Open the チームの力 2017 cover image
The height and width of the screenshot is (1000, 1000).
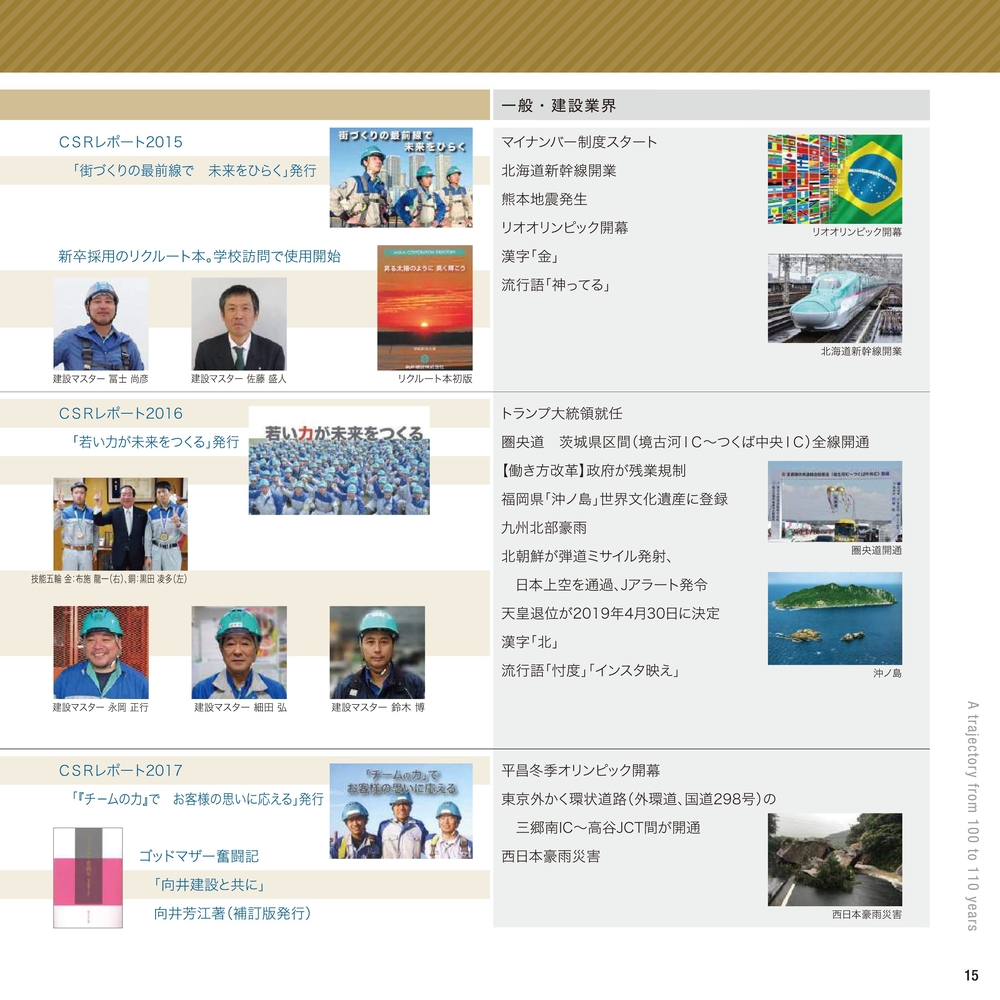tap(401, 811)
